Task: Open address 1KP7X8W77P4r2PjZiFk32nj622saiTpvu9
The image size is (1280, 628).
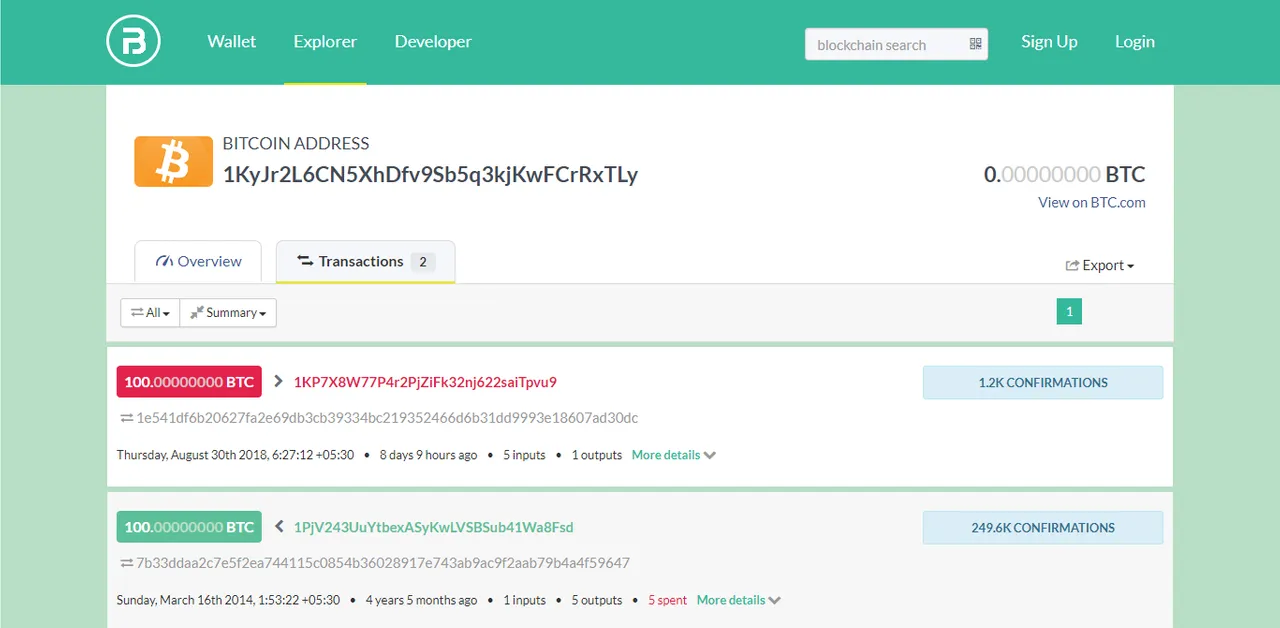Action: 425,382
